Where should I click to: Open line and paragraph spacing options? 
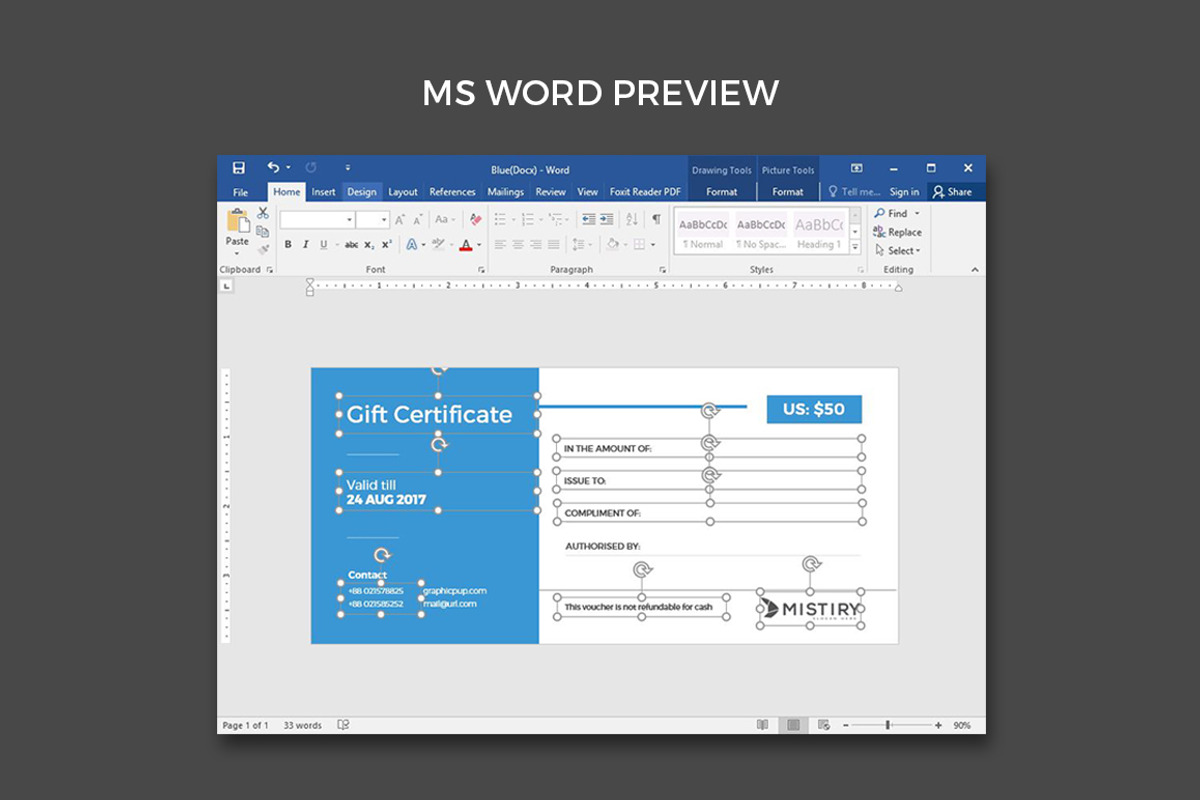[581, 244]
